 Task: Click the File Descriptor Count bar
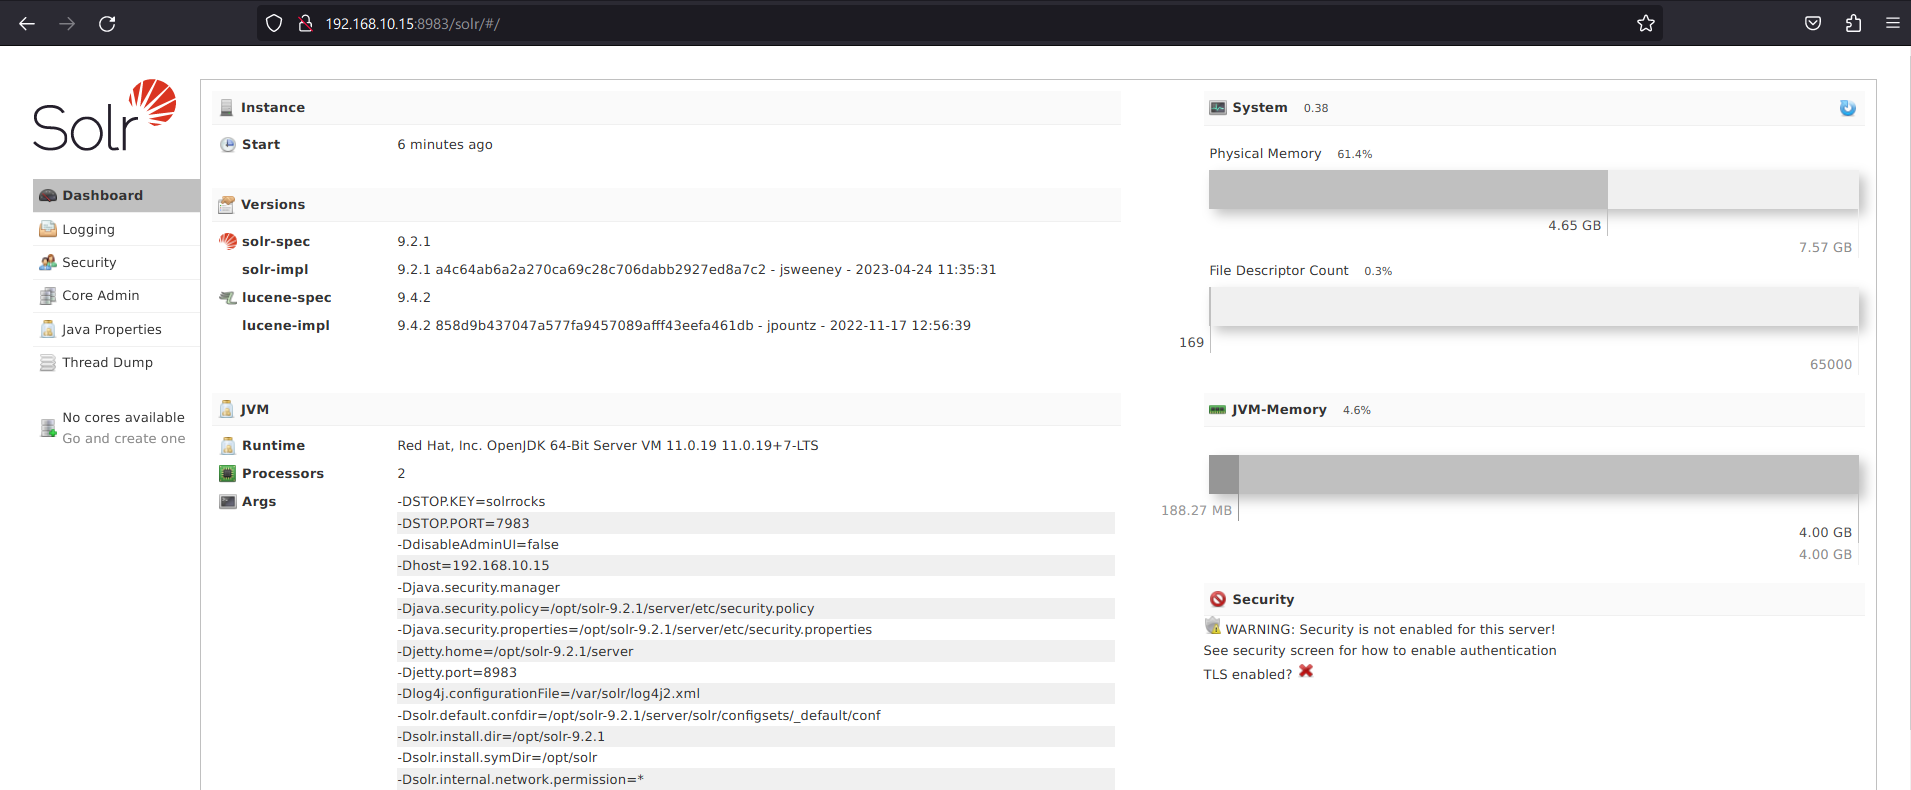(1533, 306)
